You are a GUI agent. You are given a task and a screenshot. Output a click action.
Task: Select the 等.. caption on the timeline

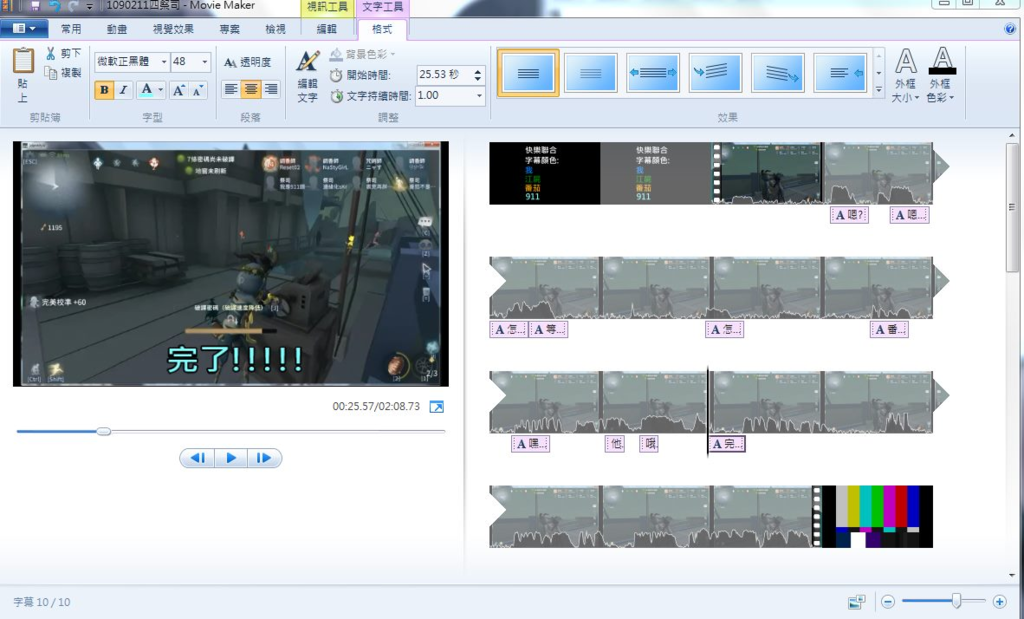(x=548, y=330)
